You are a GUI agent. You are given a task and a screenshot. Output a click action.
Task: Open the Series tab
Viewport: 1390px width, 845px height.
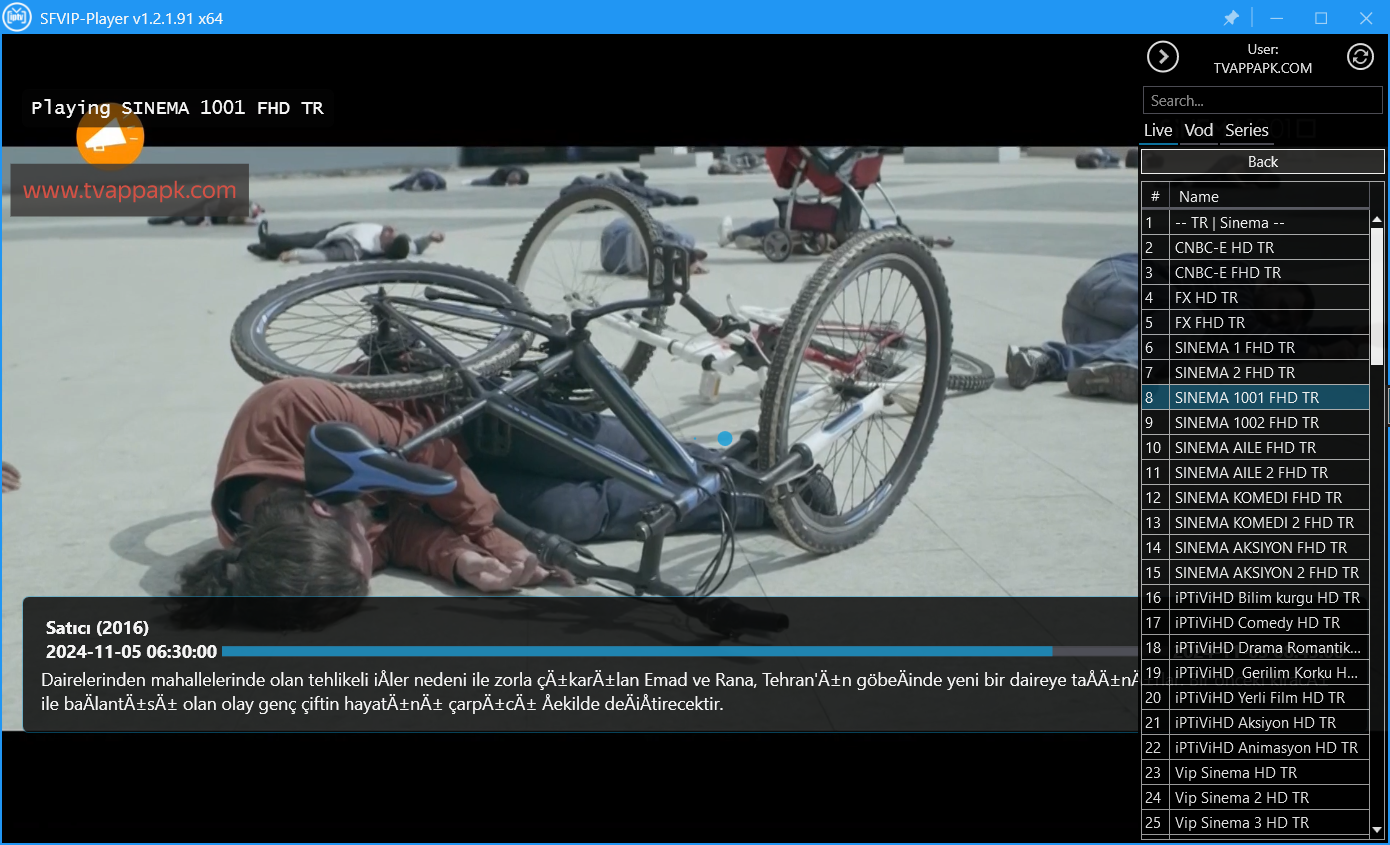coord(1246,130)
